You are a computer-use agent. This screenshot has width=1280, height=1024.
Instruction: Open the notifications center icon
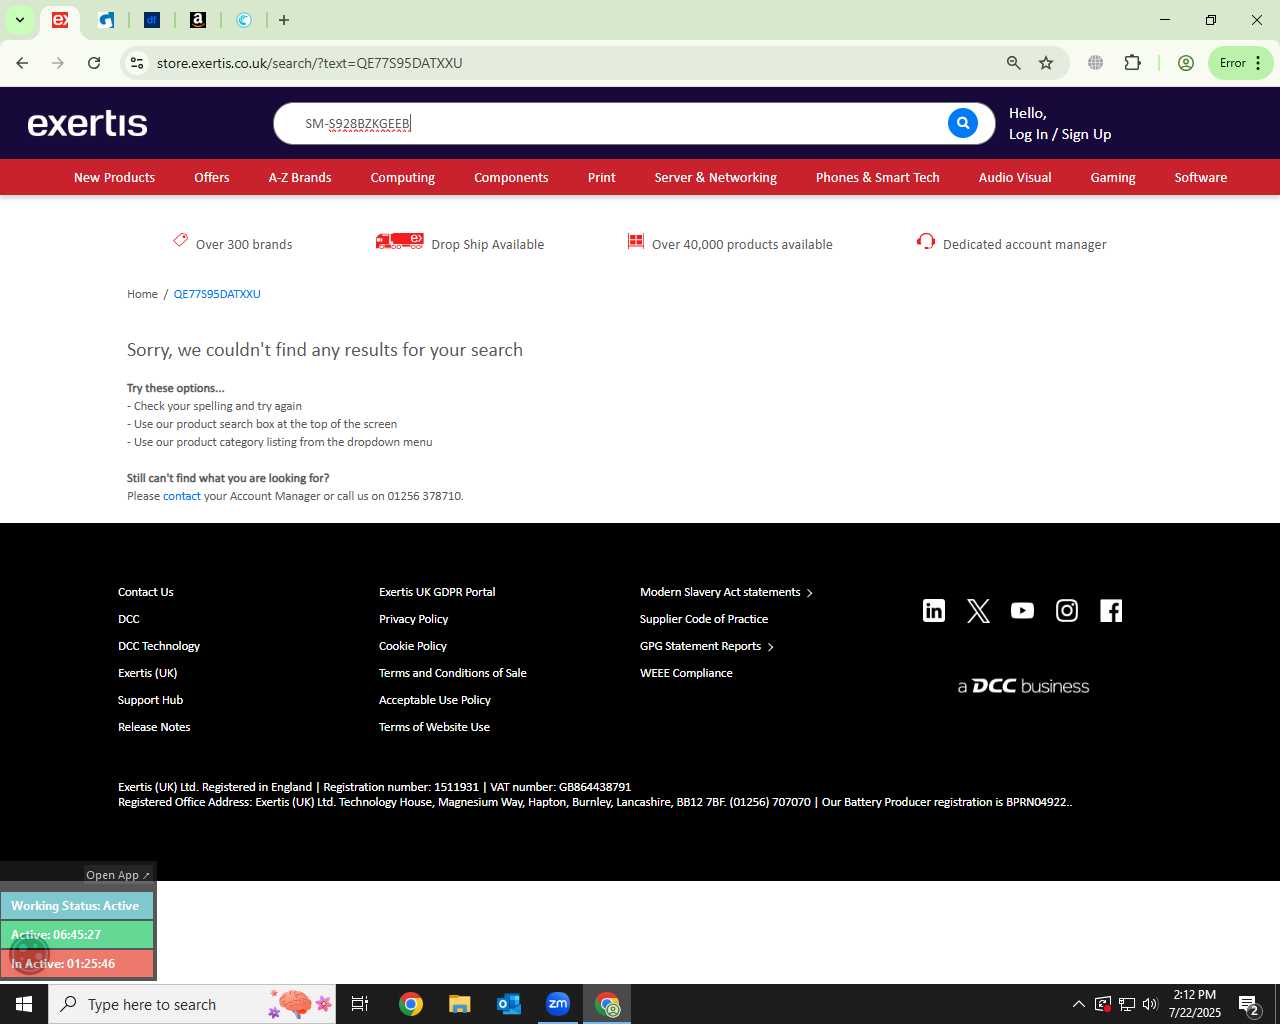tap(1248, 1004)
